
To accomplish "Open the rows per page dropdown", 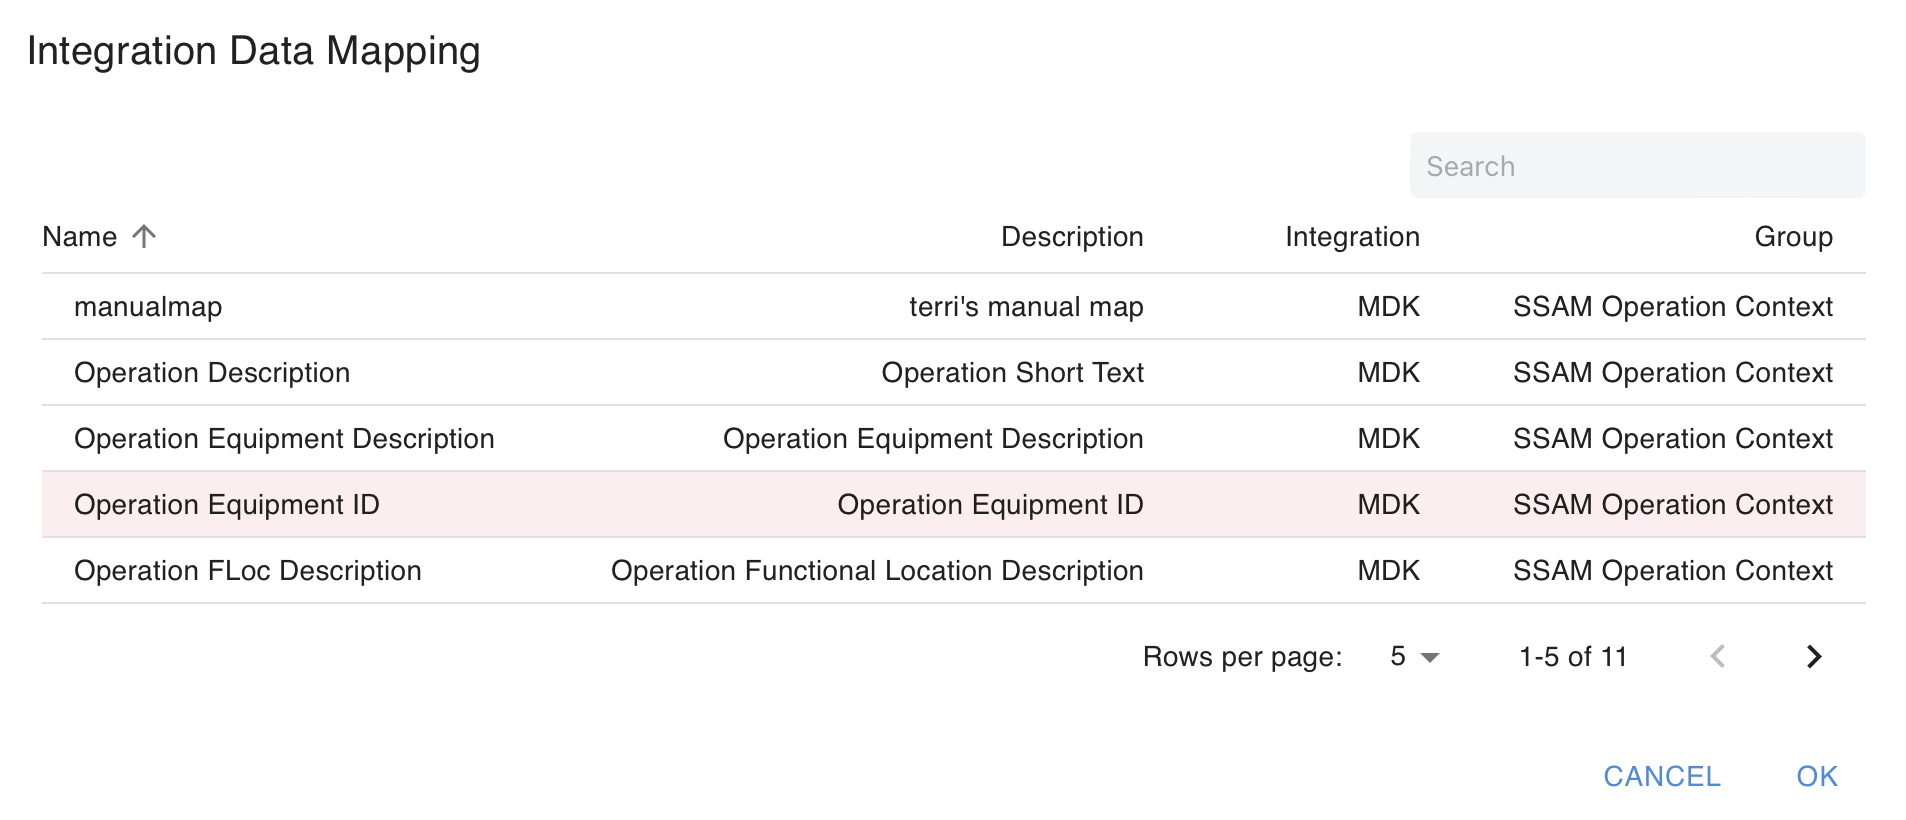I will click(1414, 657).
